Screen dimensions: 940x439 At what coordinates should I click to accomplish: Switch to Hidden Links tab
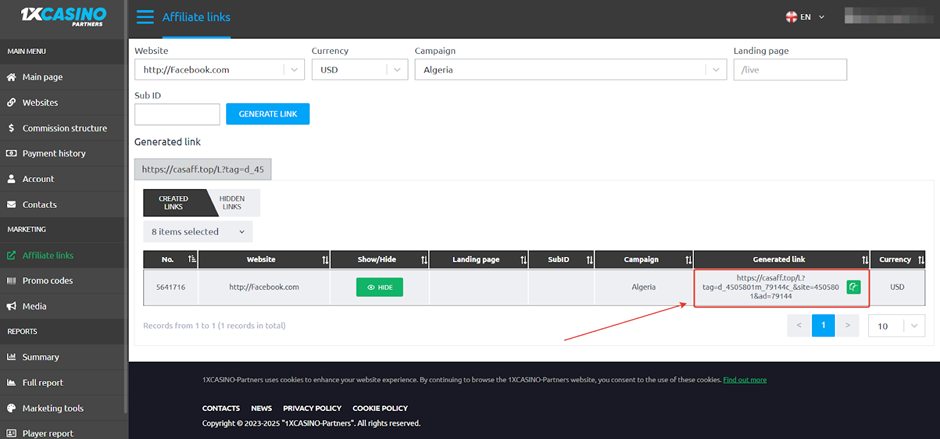click(231, 203)
